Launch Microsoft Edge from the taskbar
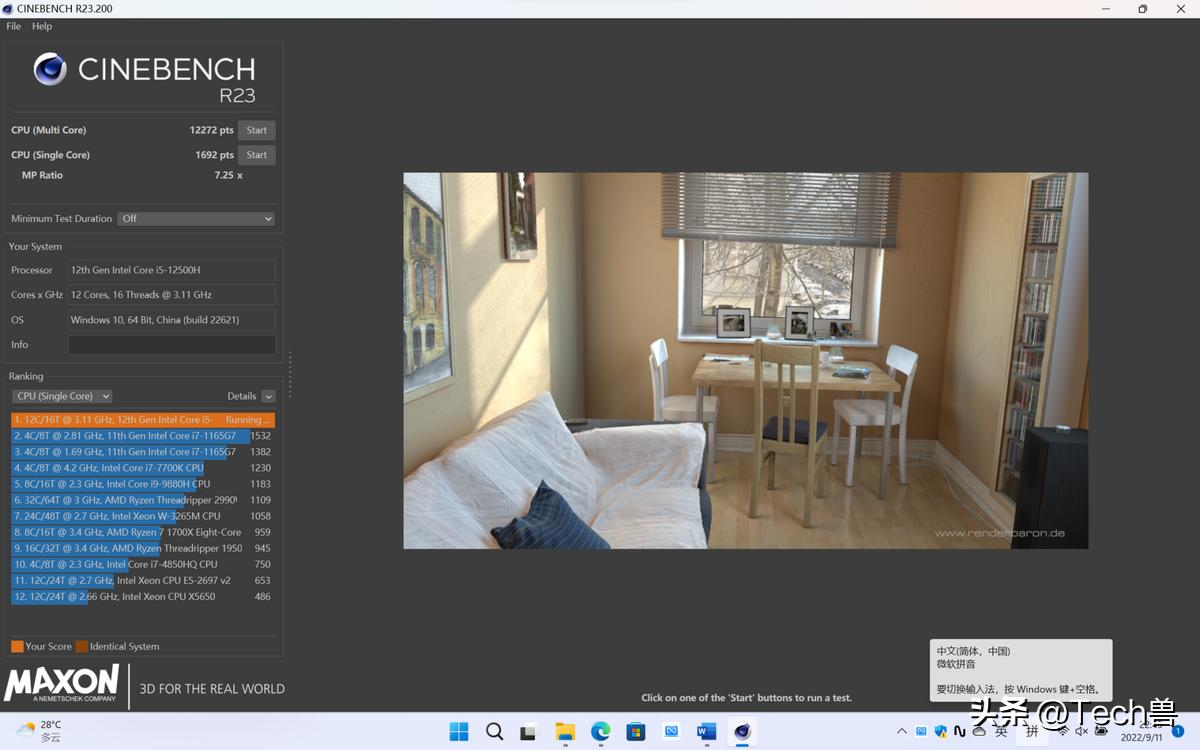 coord(600,732)
